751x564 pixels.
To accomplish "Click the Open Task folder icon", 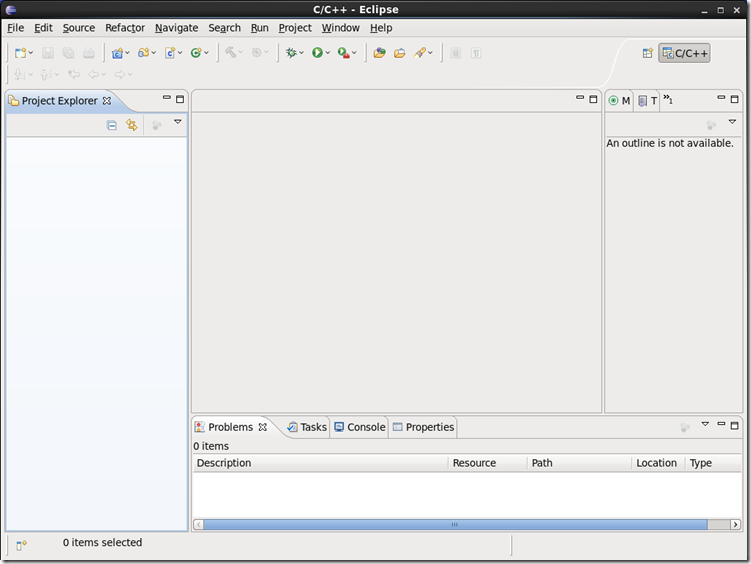I will (399, 53).
